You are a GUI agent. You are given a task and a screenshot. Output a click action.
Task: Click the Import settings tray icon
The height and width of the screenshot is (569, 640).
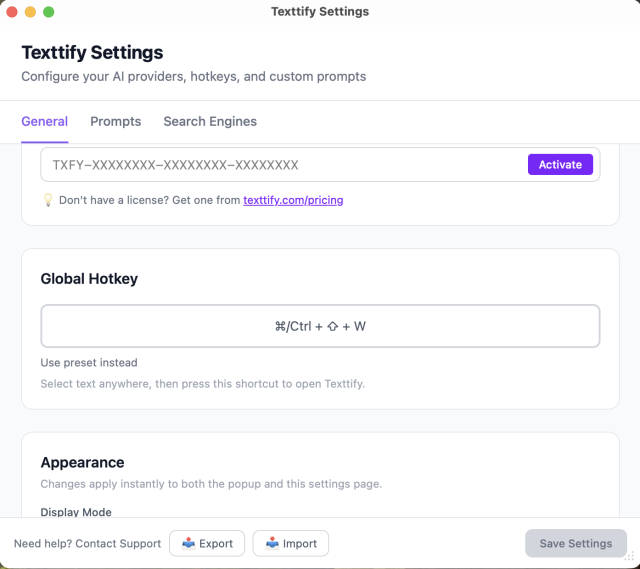click(x=272, y=544)
